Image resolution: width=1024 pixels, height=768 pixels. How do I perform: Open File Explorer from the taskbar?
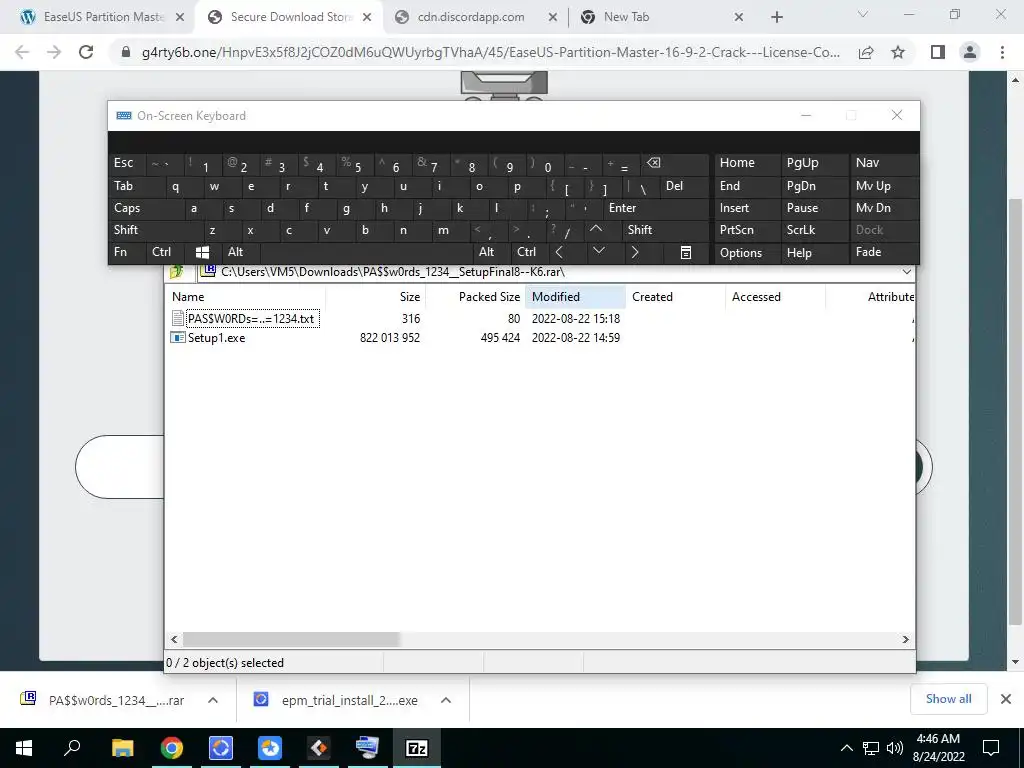click(122, 748)
